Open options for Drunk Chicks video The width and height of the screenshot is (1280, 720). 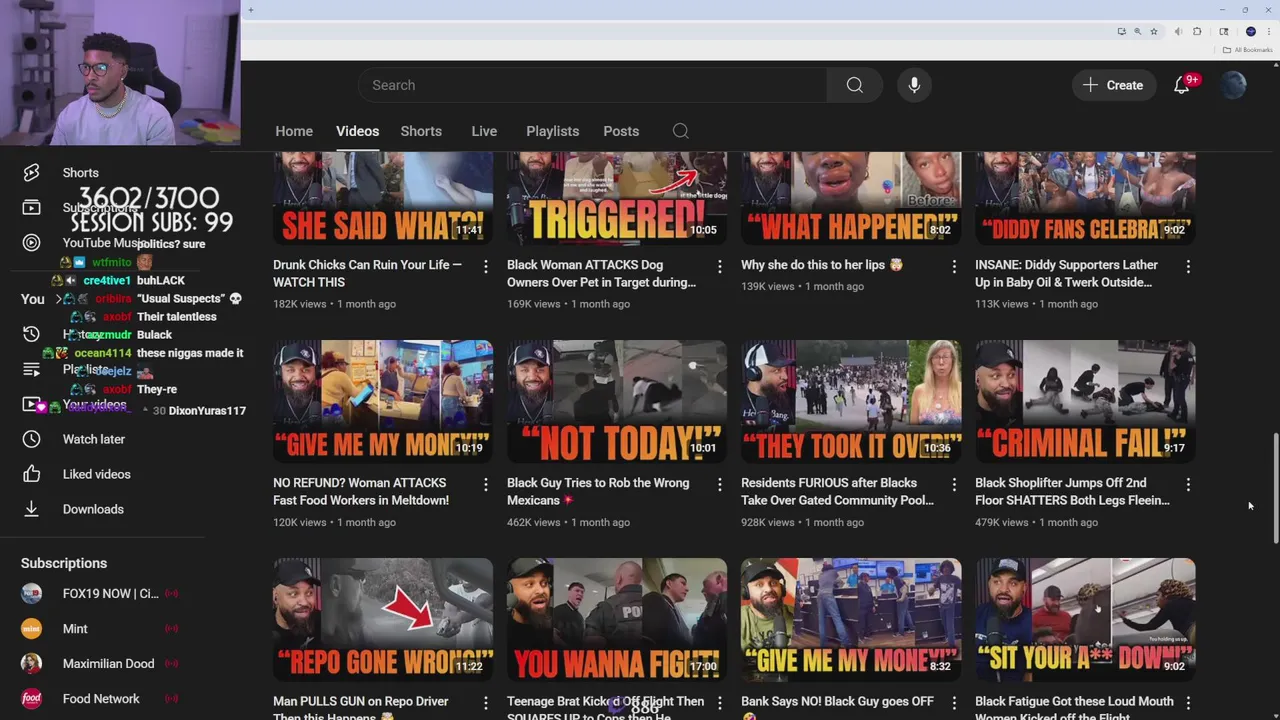486,267
